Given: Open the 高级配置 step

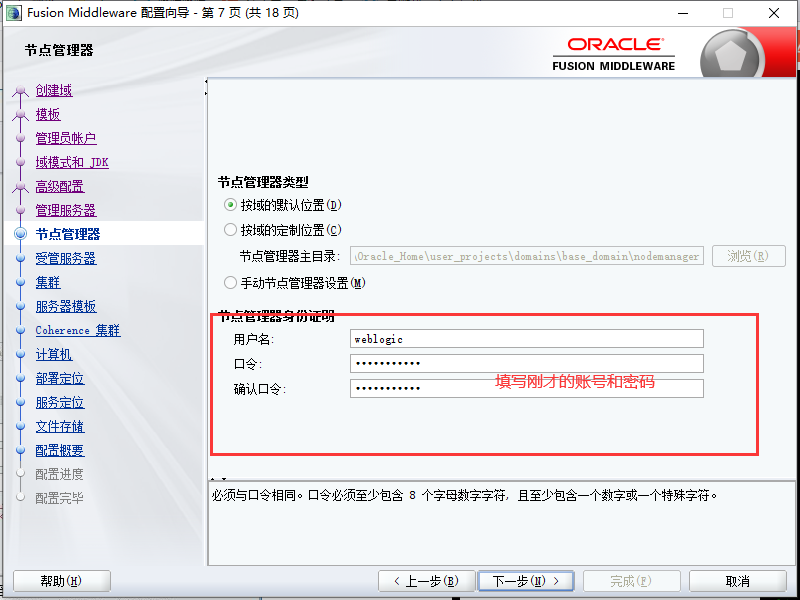Looking at the screenshot, I should [60, 186].
